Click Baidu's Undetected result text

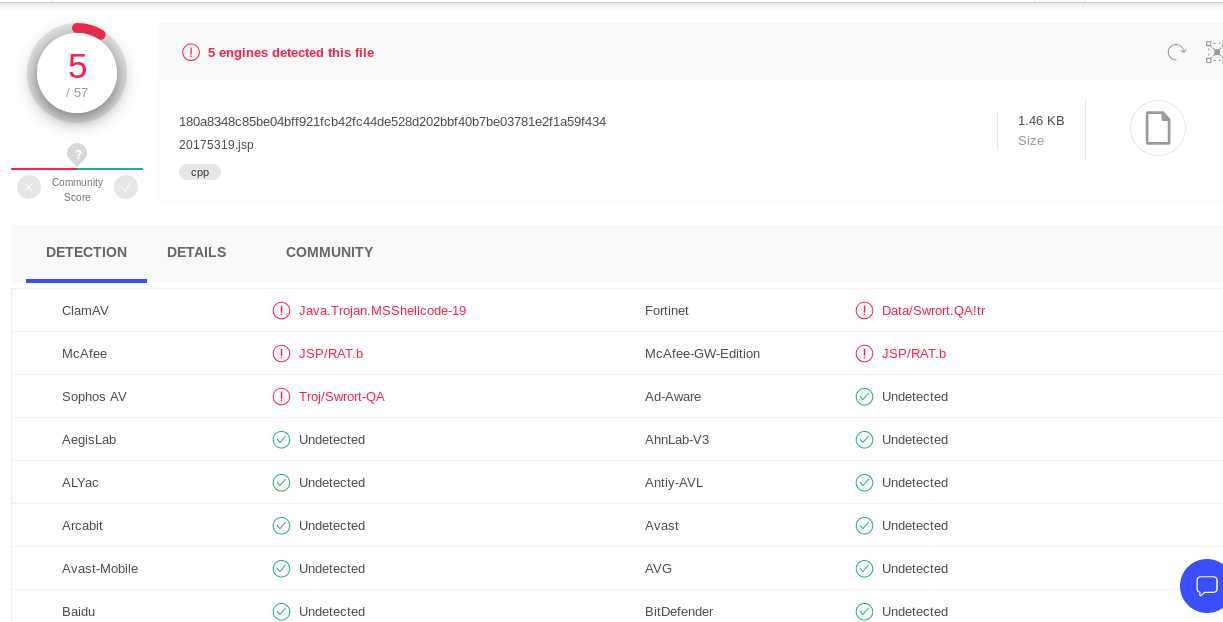(x=332, y=611)
